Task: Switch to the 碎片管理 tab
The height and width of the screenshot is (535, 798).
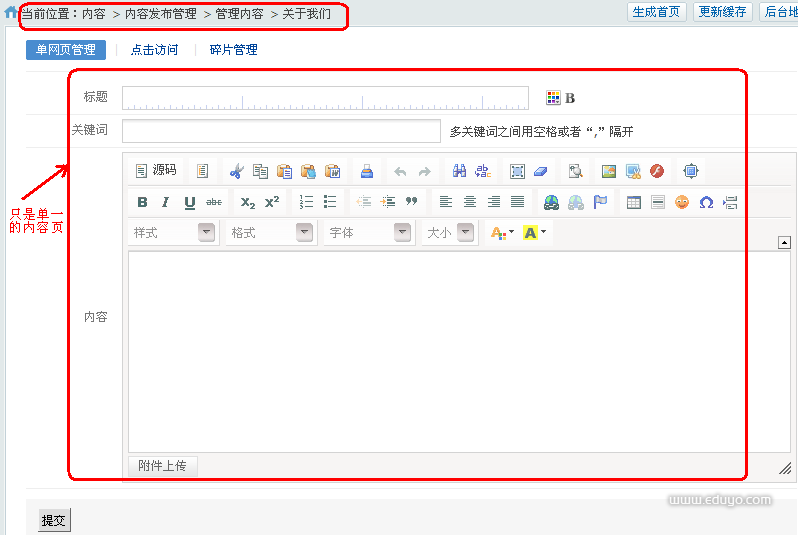Action: tap(233, 50)
